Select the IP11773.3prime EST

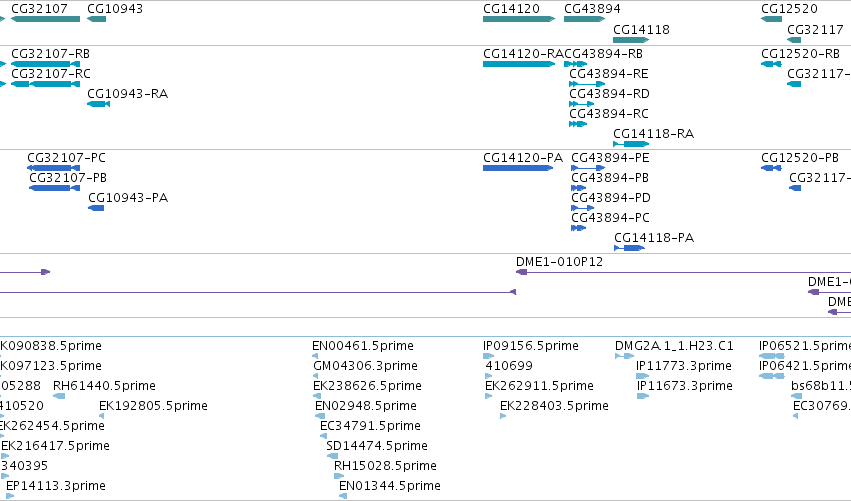coord(643,376)
